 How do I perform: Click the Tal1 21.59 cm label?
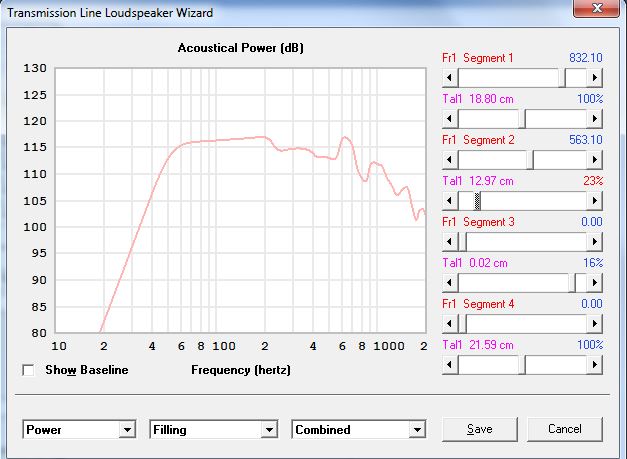[x=478, y=345]
